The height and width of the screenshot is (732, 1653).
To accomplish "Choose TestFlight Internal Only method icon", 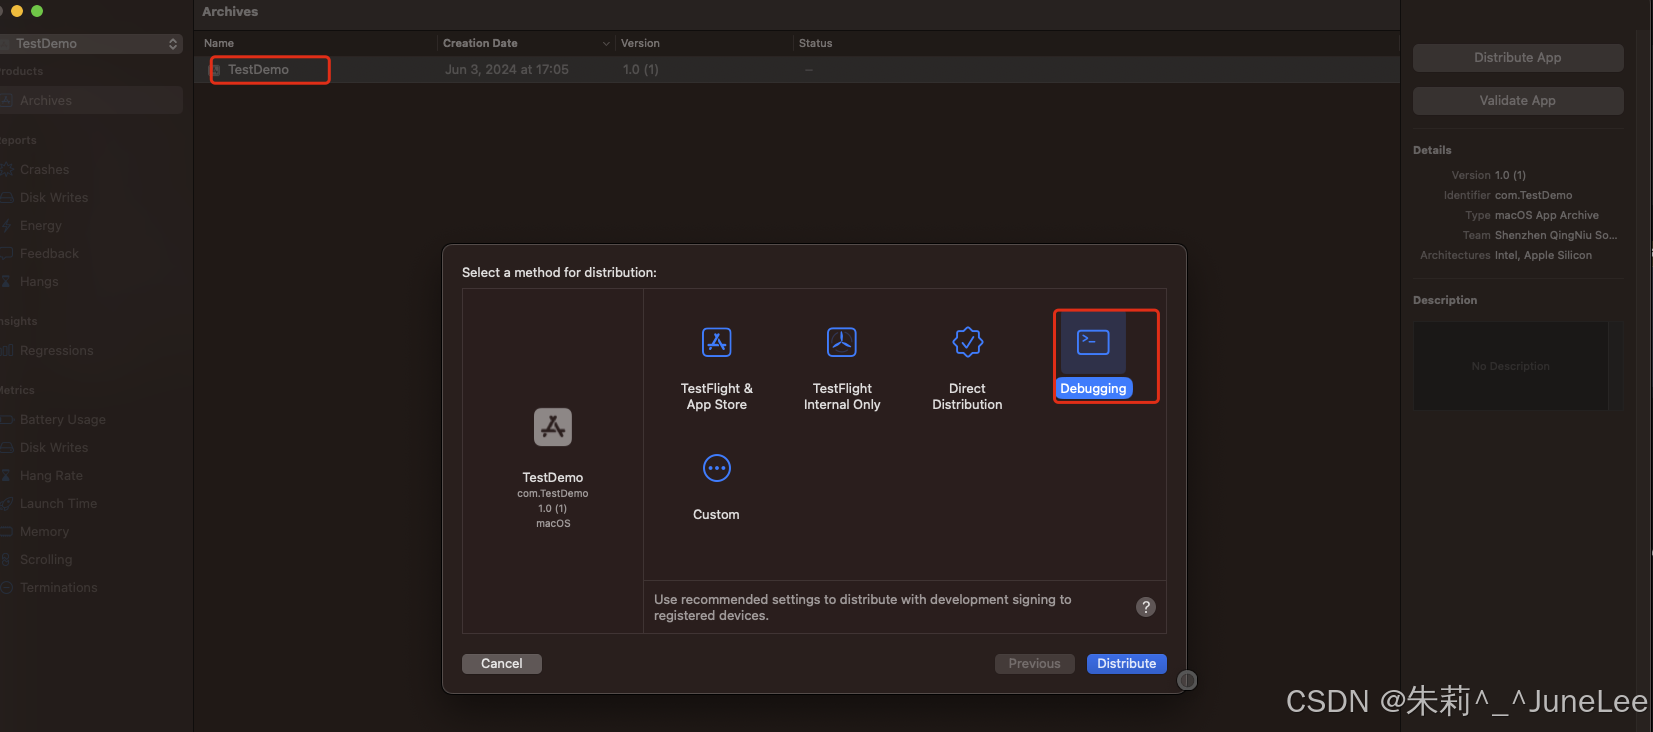I will point(842,342).
